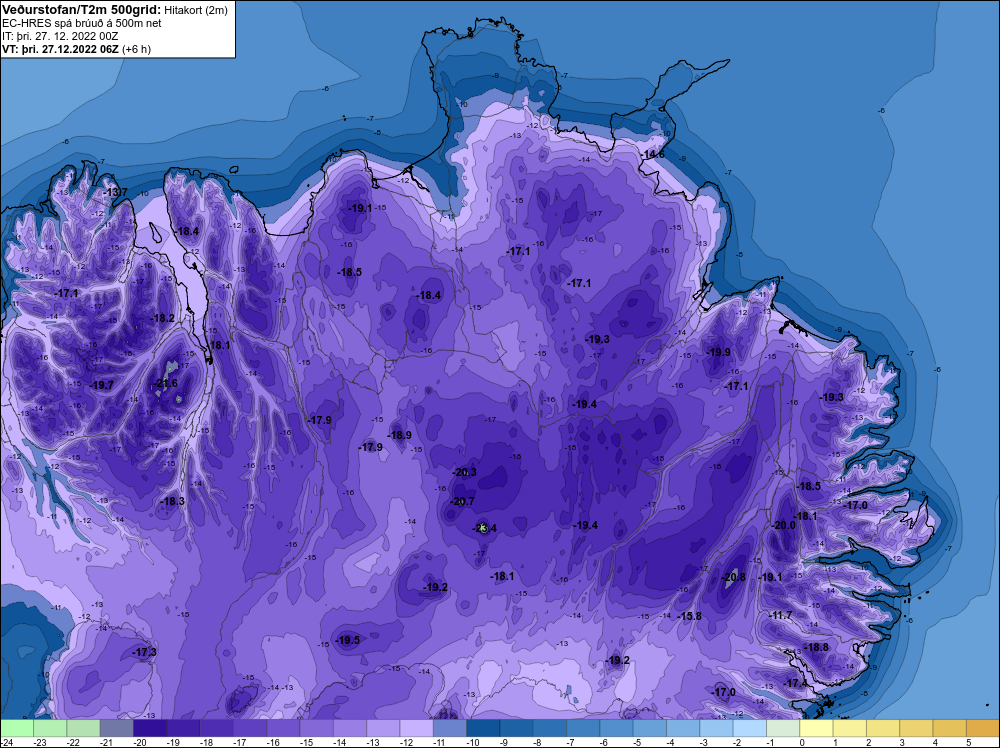Click the pale green -23 legend swatch
Viewport: 1000px width, 748px height.
tap(50, 728)
